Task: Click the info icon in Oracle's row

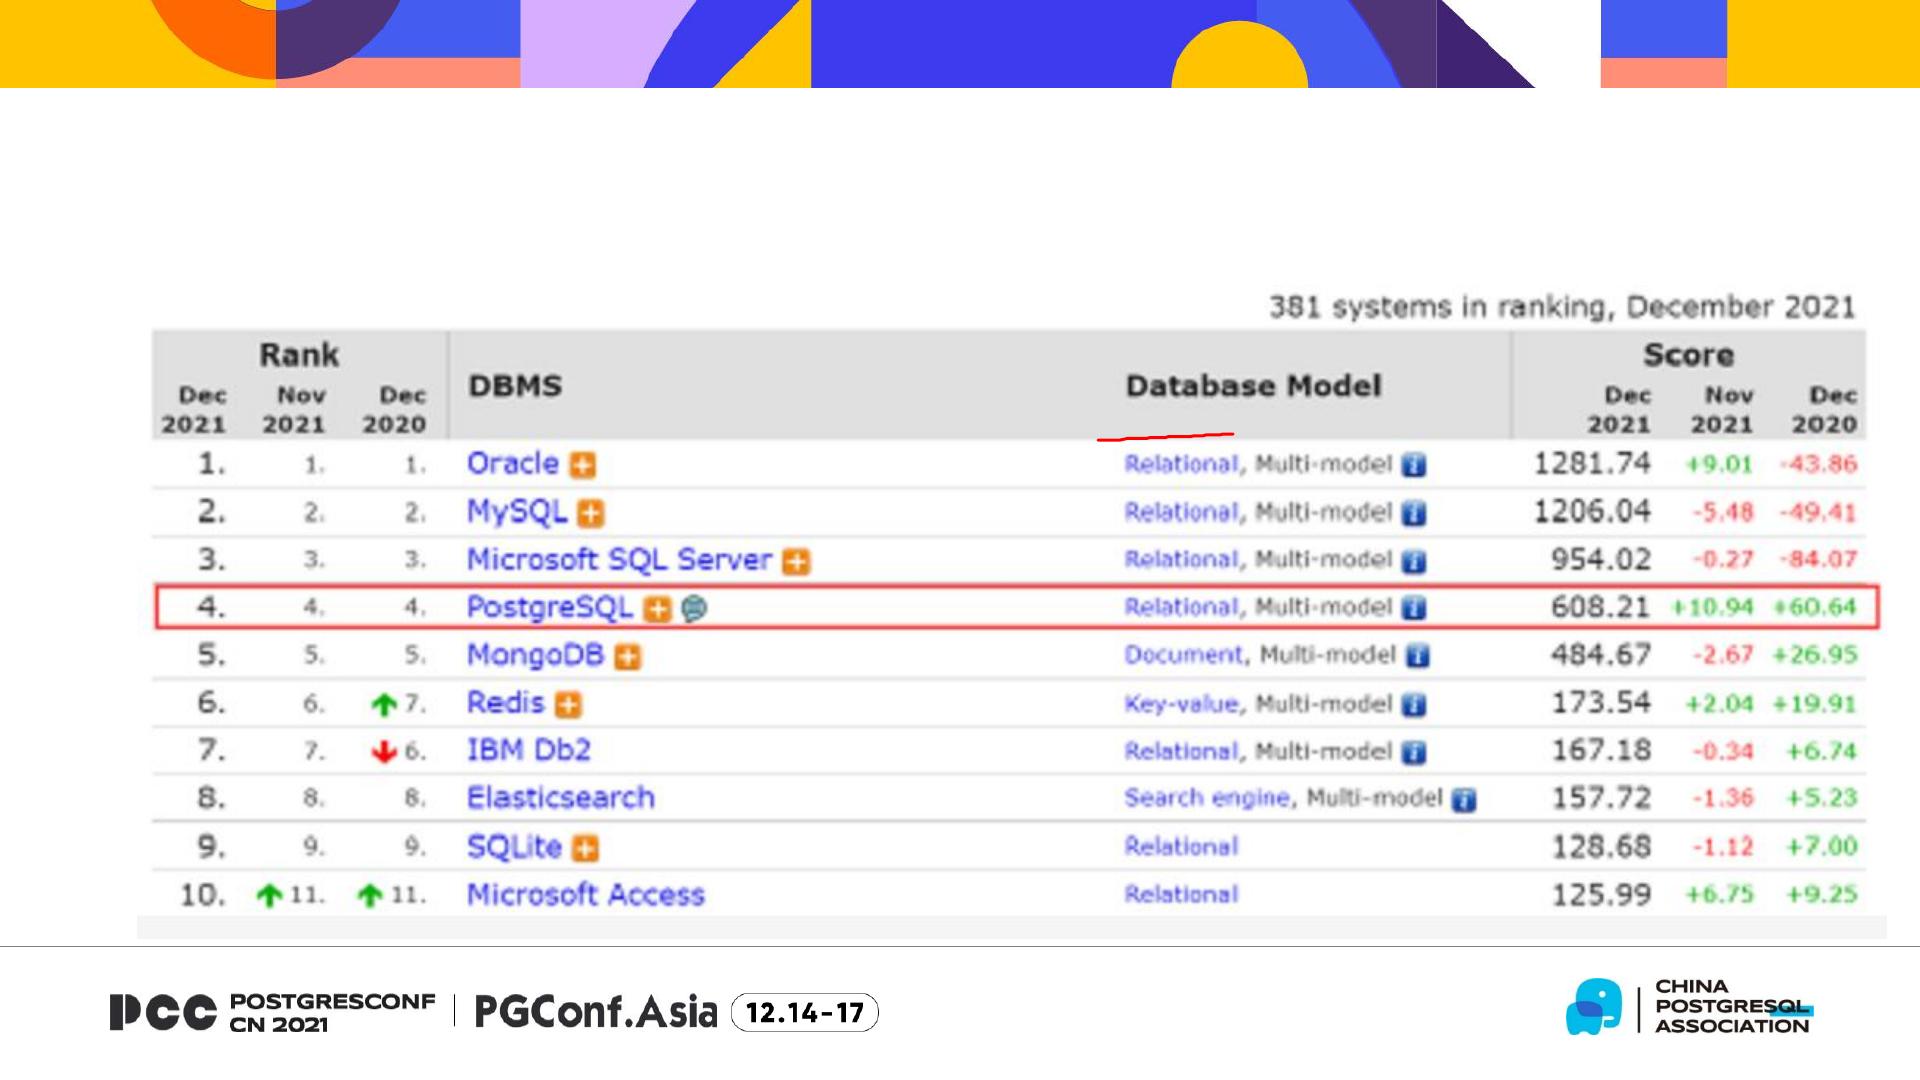Action: (1414, 465)
